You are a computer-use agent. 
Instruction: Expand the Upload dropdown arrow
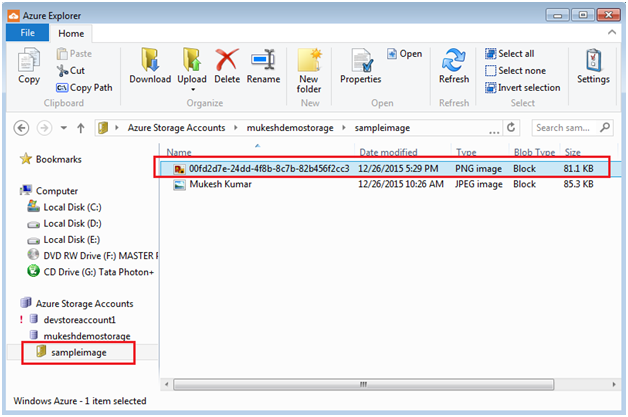(192, 90)
